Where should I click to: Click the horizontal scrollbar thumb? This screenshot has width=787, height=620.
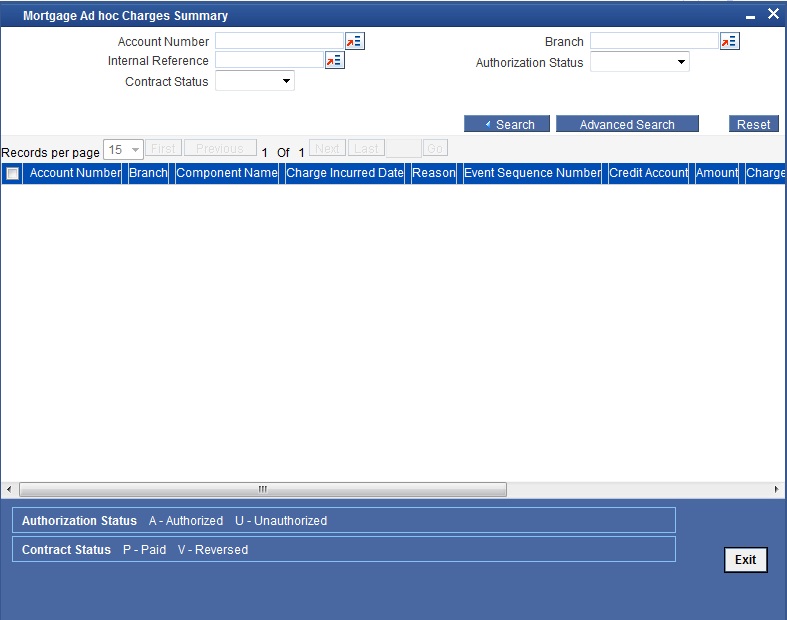(x=263, y=489)
